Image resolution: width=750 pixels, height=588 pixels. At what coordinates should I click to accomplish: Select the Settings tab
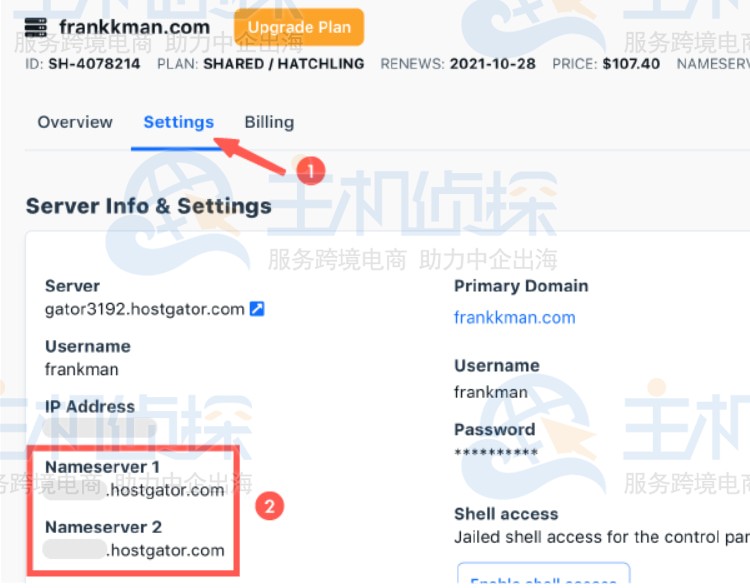pyautogui.click(x=178, y=122)
